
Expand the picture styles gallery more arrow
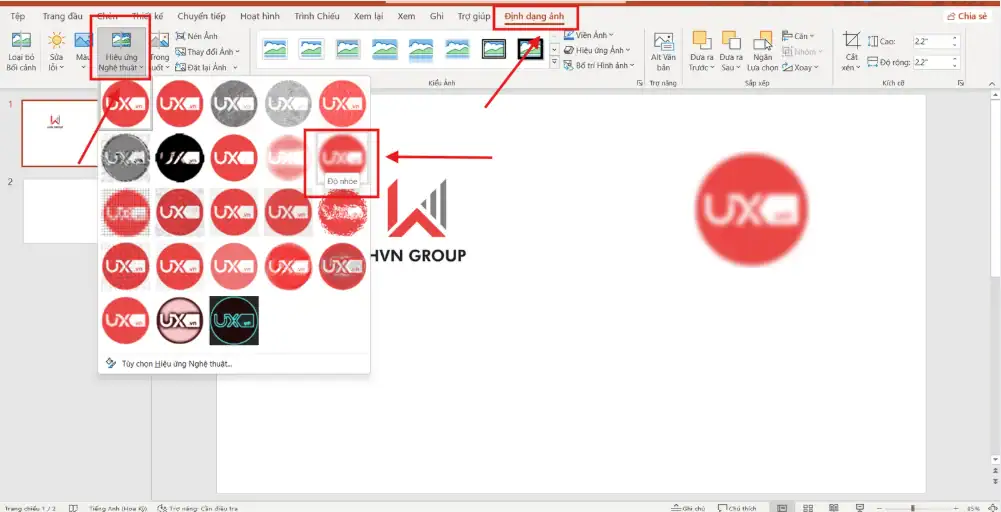click(554, 63)
